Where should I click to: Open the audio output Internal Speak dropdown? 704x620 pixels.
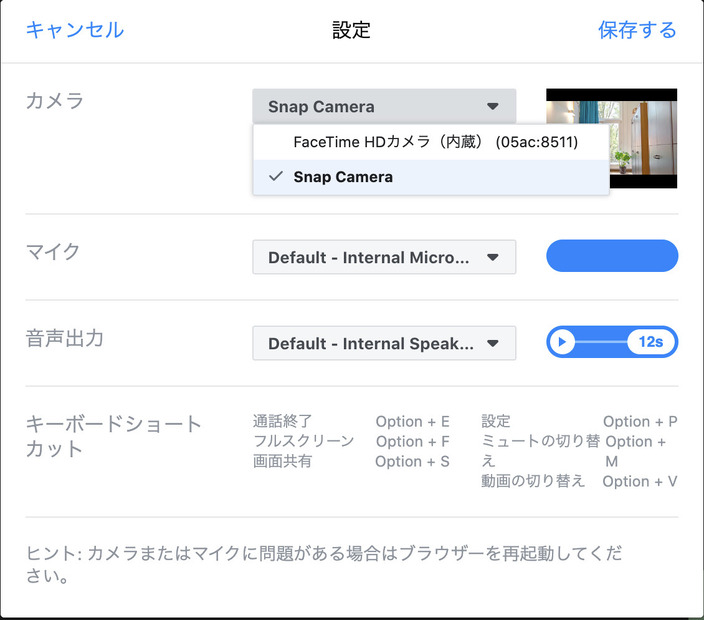(x=384, y=343)
